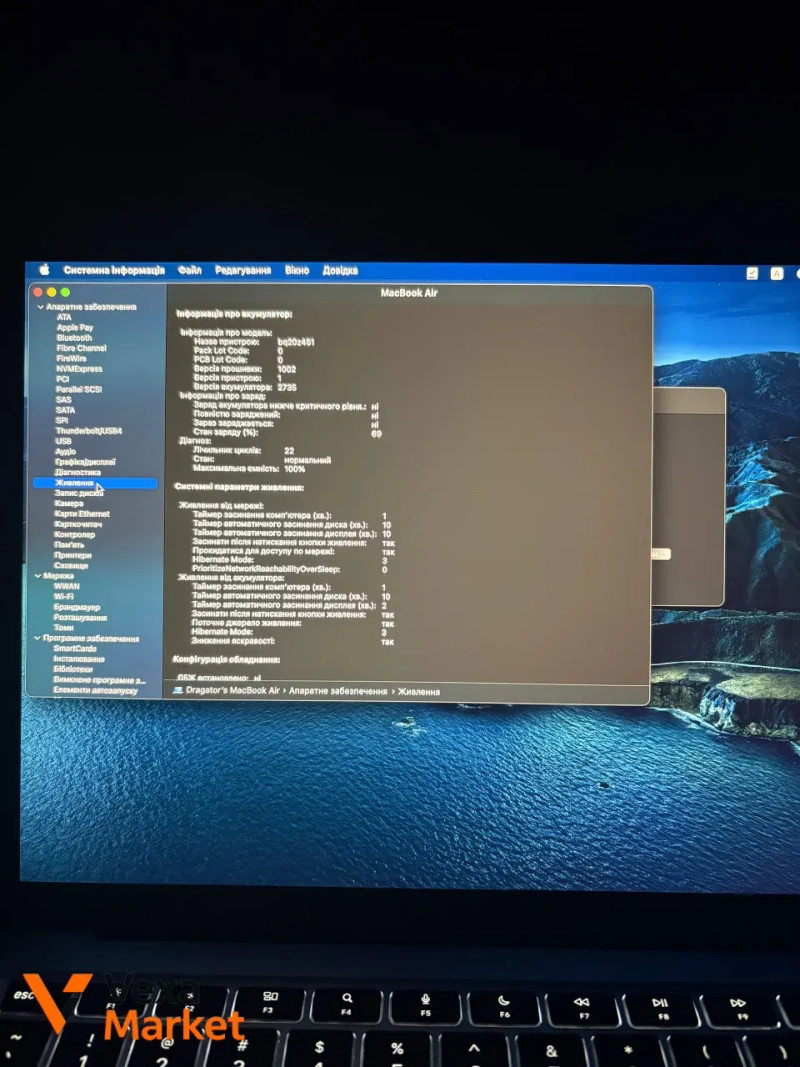Open the Вікно menu
Screen dimensions: 800x1067
297,270
